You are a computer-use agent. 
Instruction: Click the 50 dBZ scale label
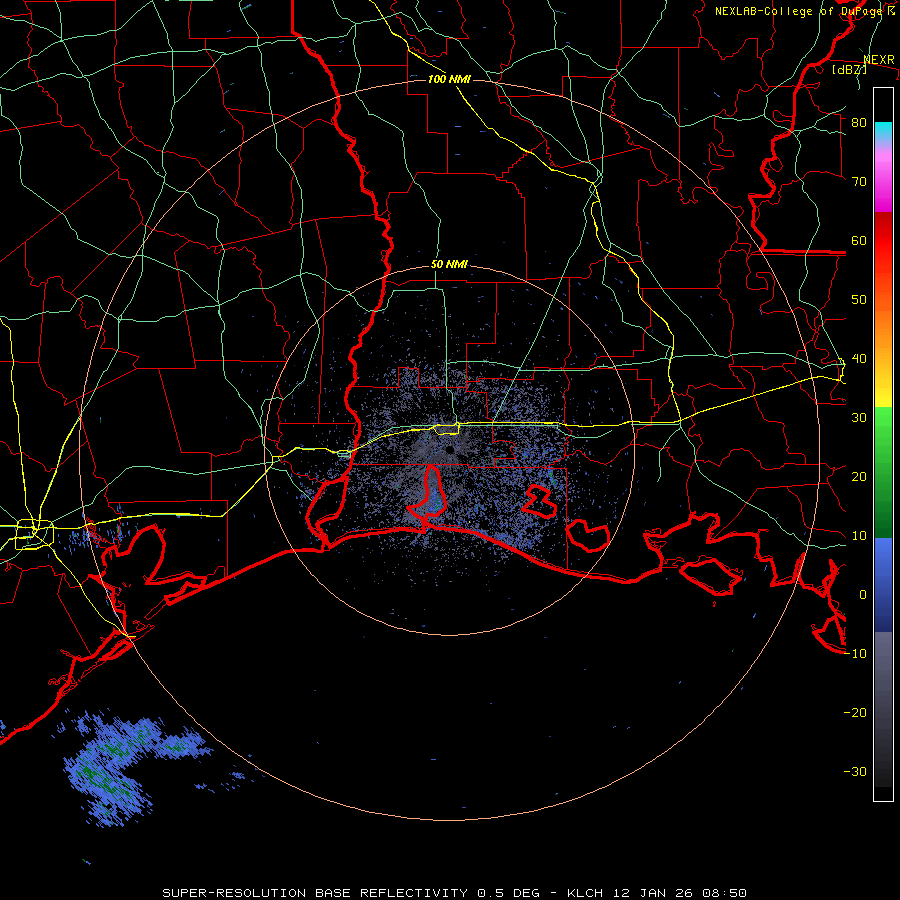(x=859, y=300)
